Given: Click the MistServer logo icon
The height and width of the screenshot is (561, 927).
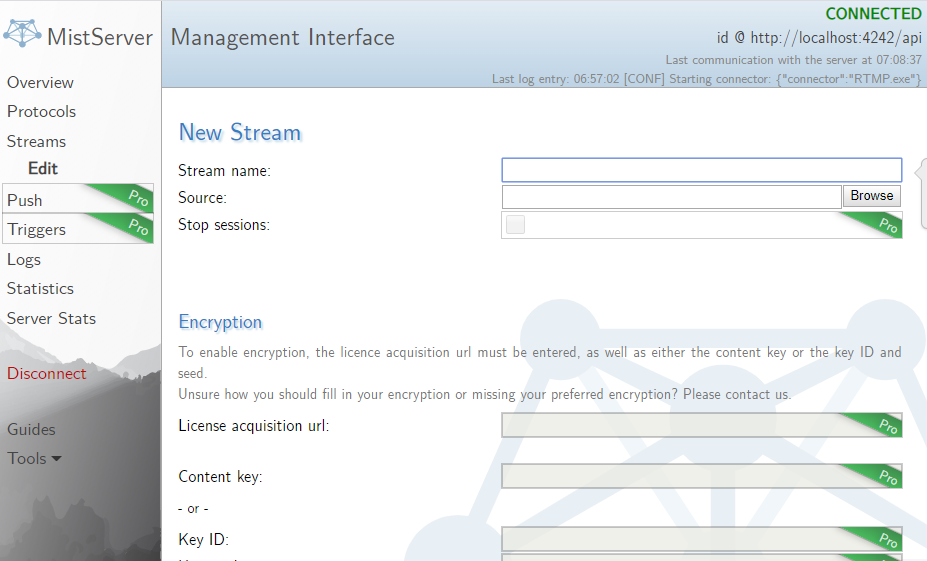Looking at the screenshot, I should point(22,33).
